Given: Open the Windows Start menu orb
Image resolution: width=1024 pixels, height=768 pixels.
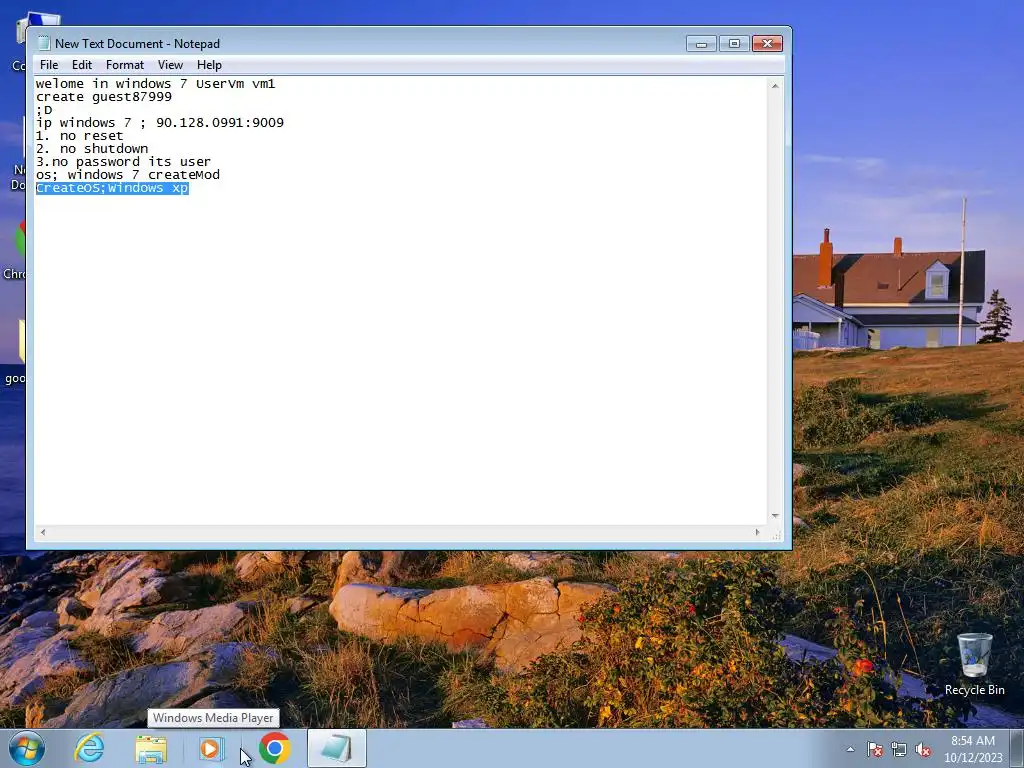Looking at the screenshot, I should coord(27,748).
